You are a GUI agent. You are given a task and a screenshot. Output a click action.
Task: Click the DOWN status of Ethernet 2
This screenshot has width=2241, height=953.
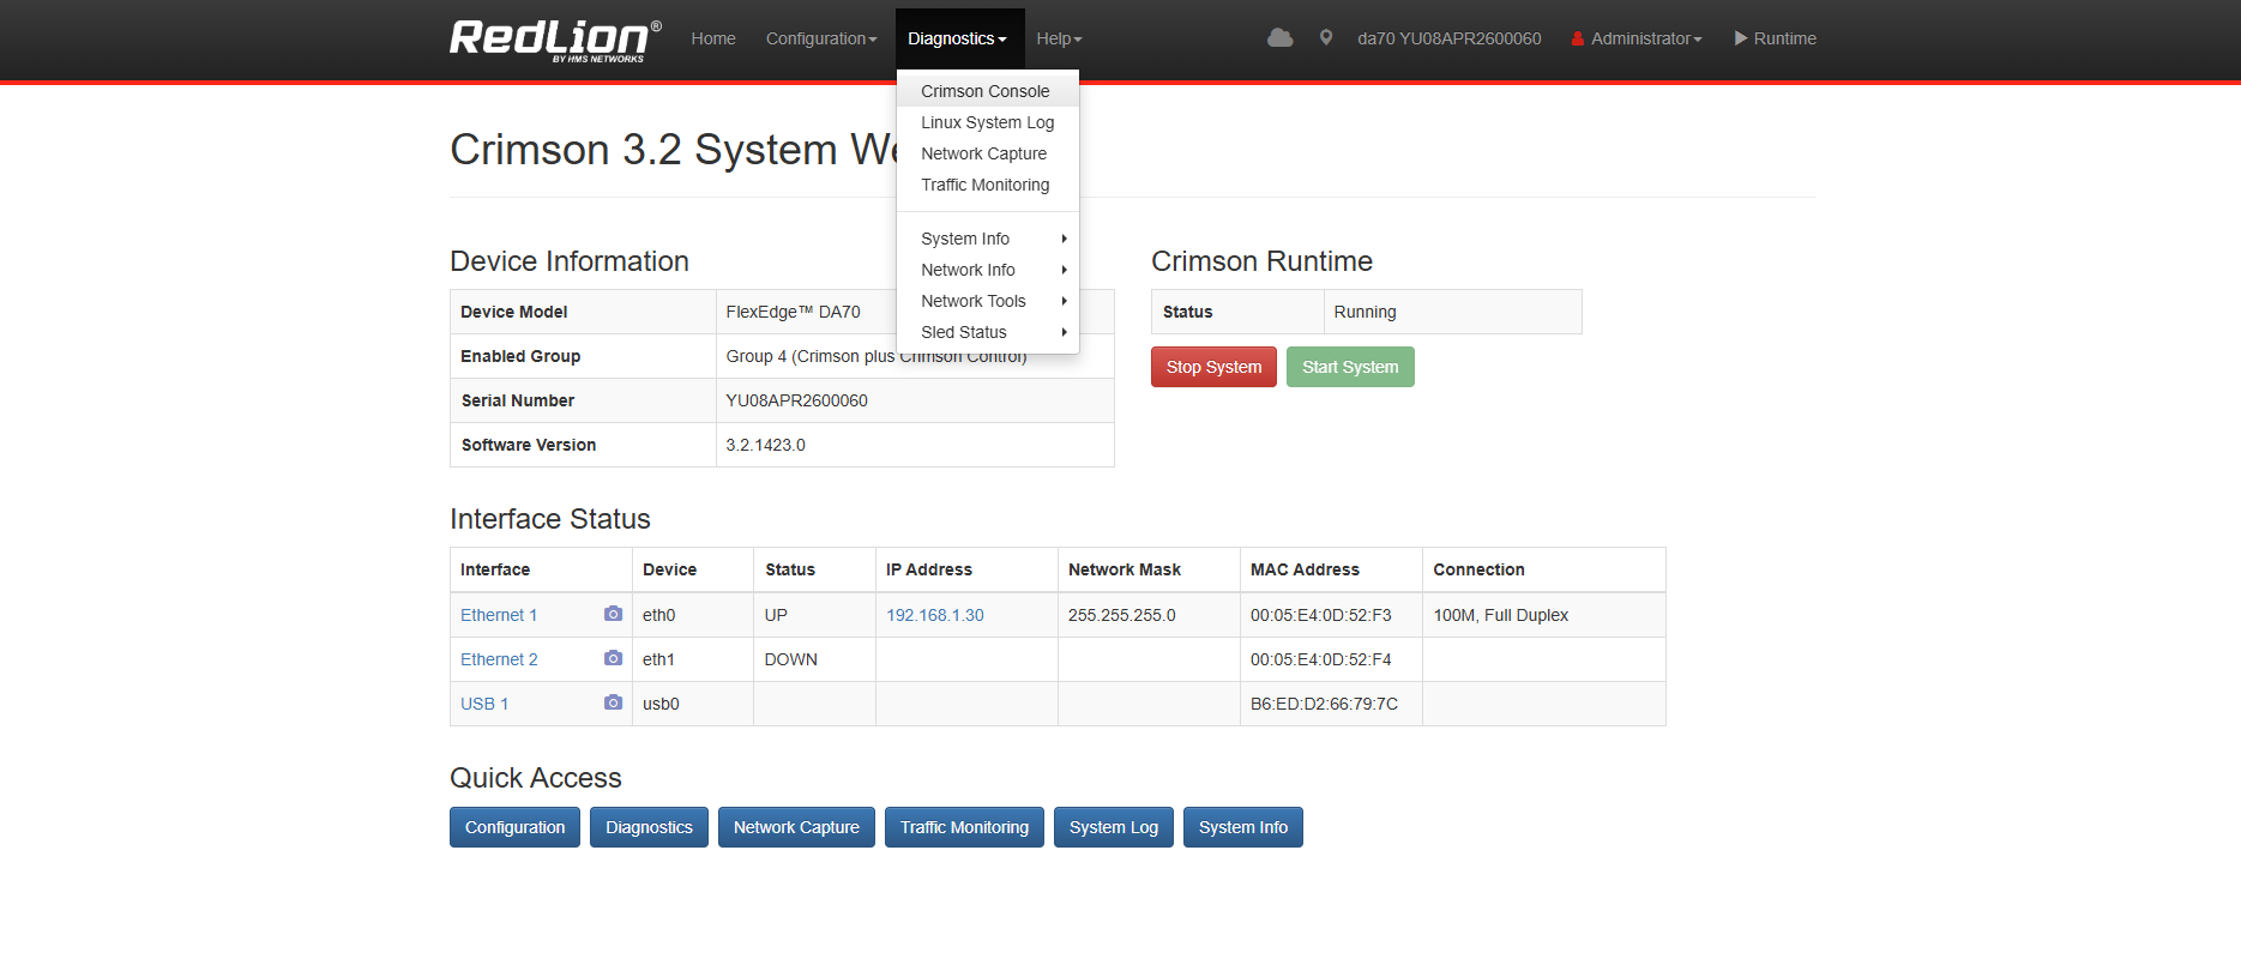791,659
